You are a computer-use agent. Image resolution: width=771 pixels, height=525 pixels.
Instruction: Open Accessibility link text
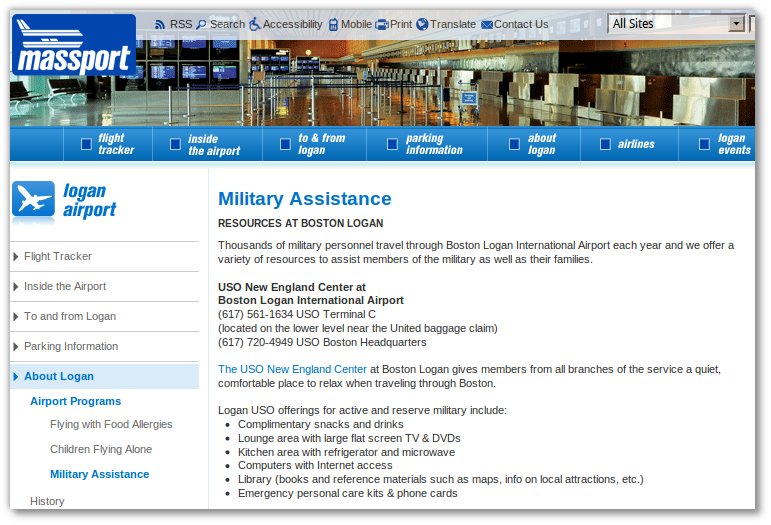(293, 24)
